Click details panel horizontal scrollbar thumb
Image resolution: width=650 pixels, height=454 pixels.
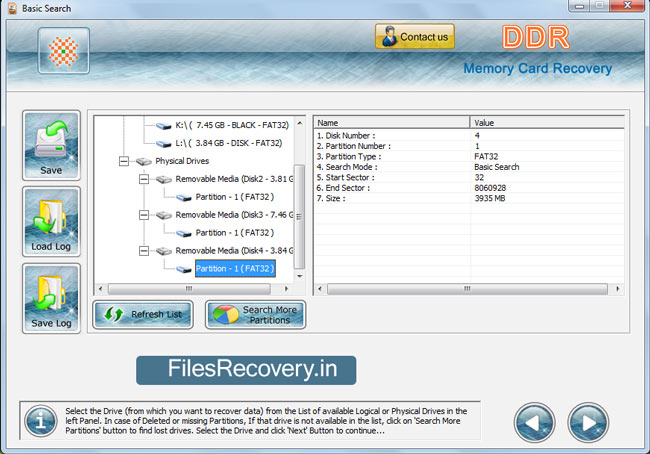(467, 289)
